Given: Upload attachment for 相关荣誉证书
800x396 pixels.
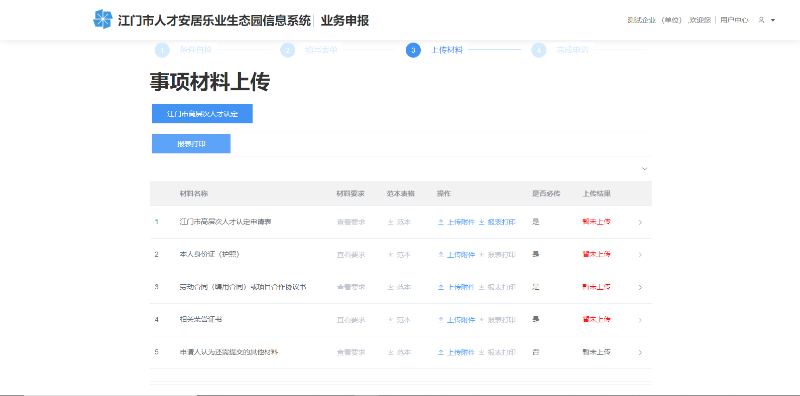Looking at the screenshot, I should click(x=457, y=320).
